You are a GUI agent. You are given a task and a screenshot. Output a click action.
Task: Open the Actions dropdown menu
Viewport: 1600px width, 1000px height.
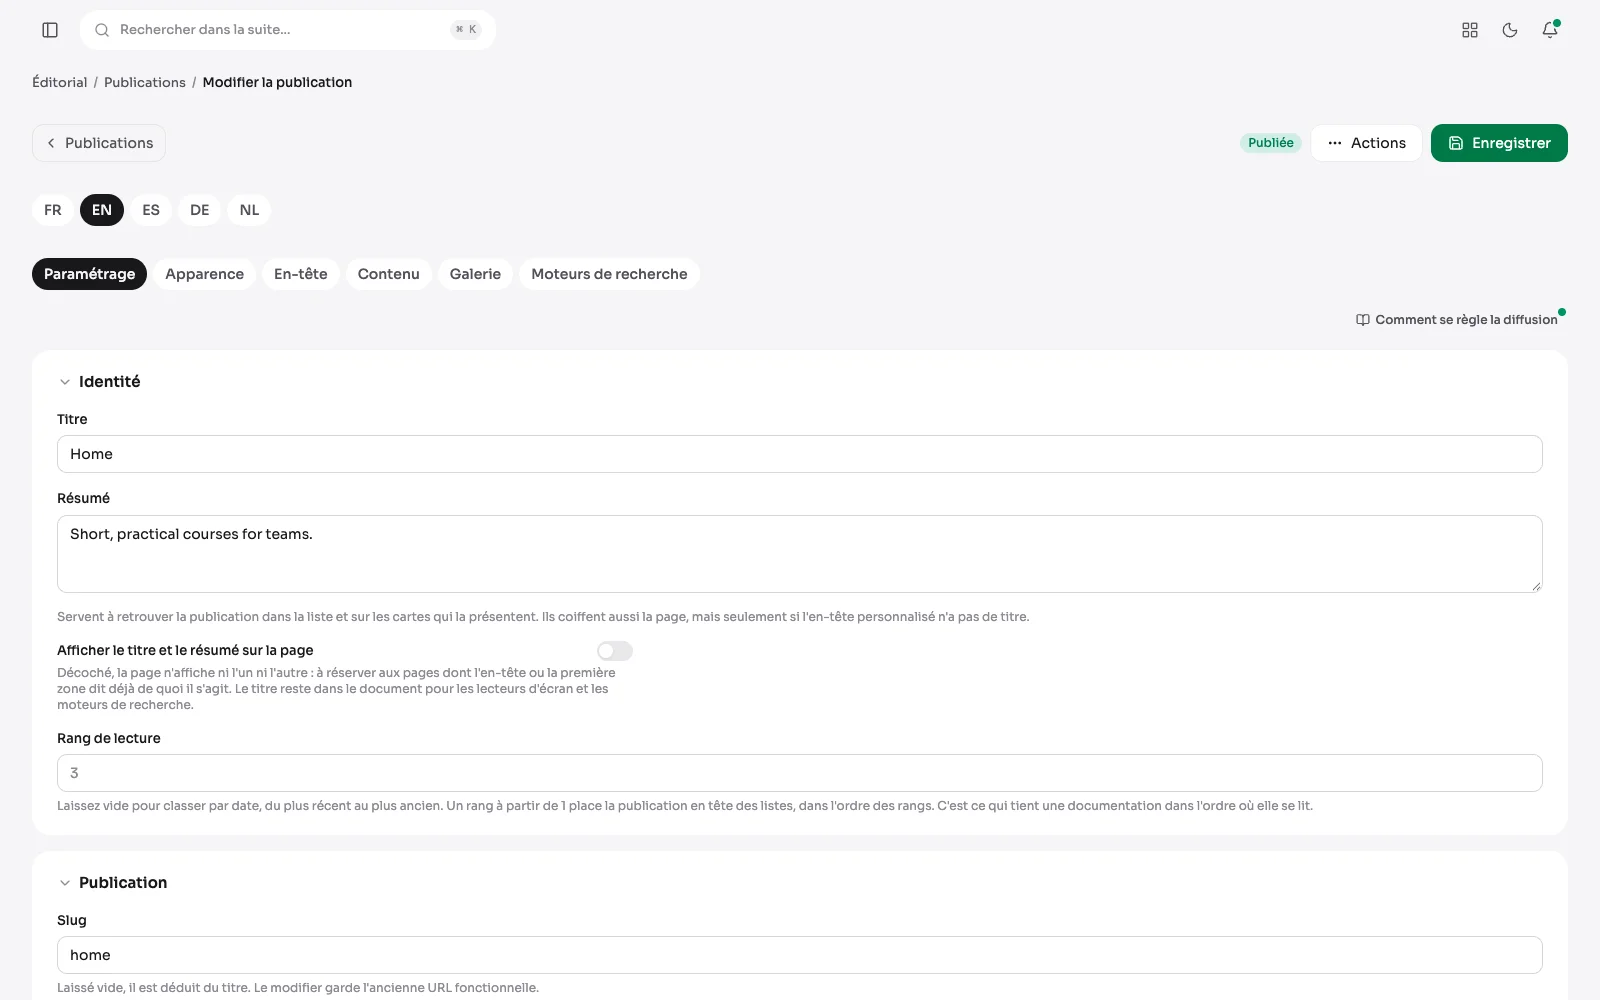(1366, 143)
